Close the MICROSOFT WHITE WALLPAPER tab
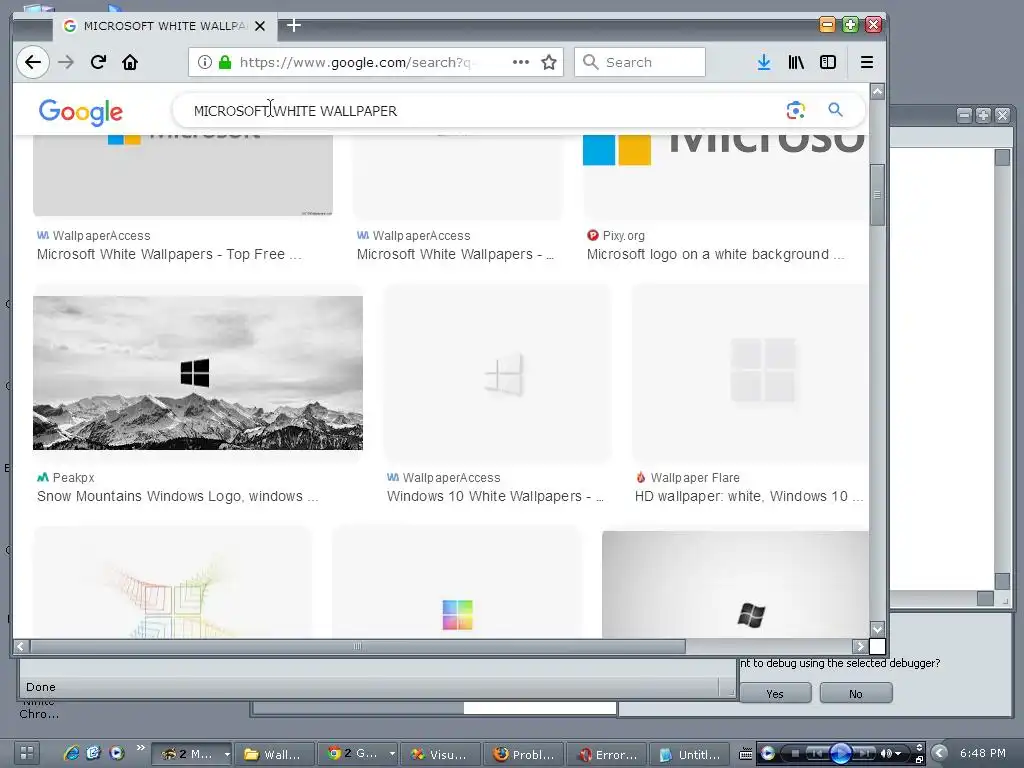The width and height of the screenshot is (1024, 768). click(x=260, y=26)
